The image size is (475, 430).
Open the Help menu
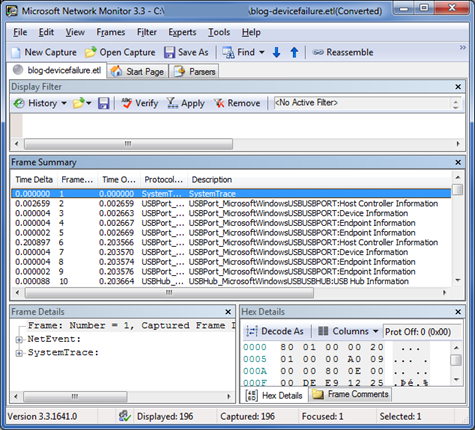(x=251, y=32)
